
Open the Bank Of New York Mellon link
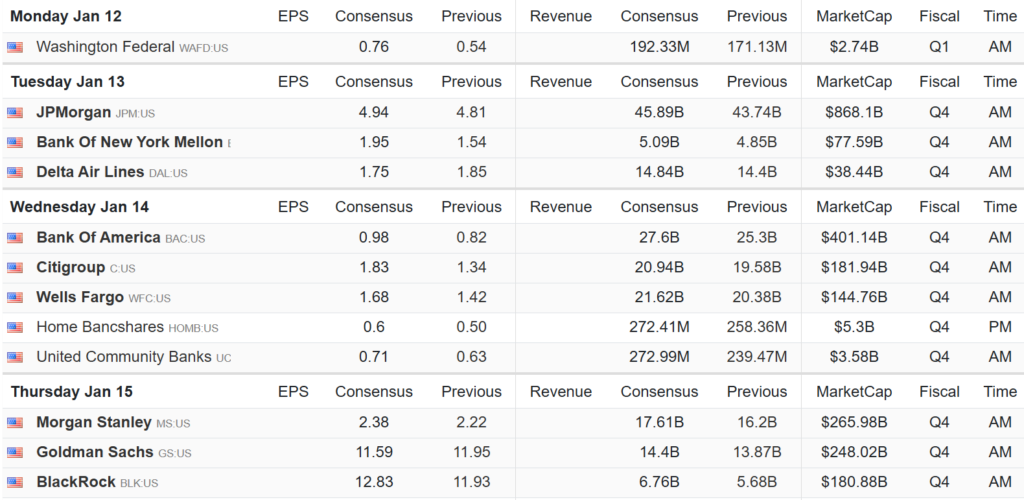(129, 142)
